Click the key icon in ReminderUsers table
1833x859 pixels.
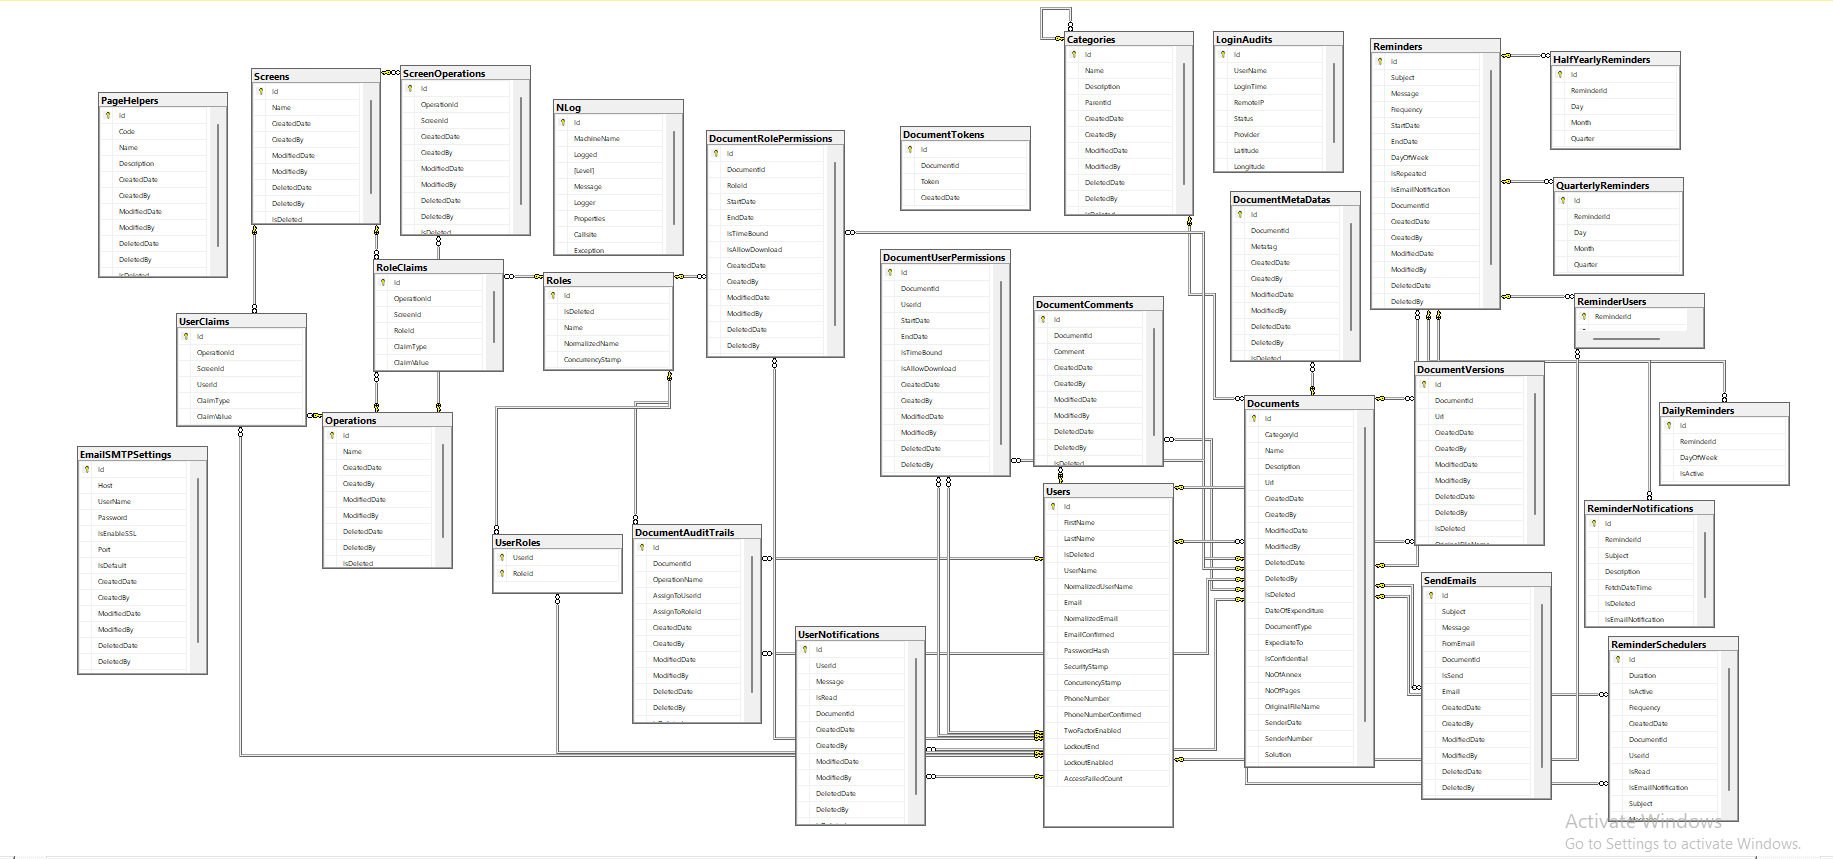point(1584,317)
